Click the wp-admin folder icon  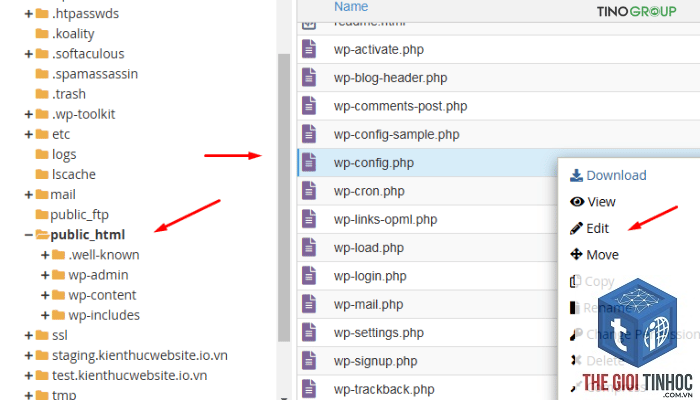(x=58, y=275)
